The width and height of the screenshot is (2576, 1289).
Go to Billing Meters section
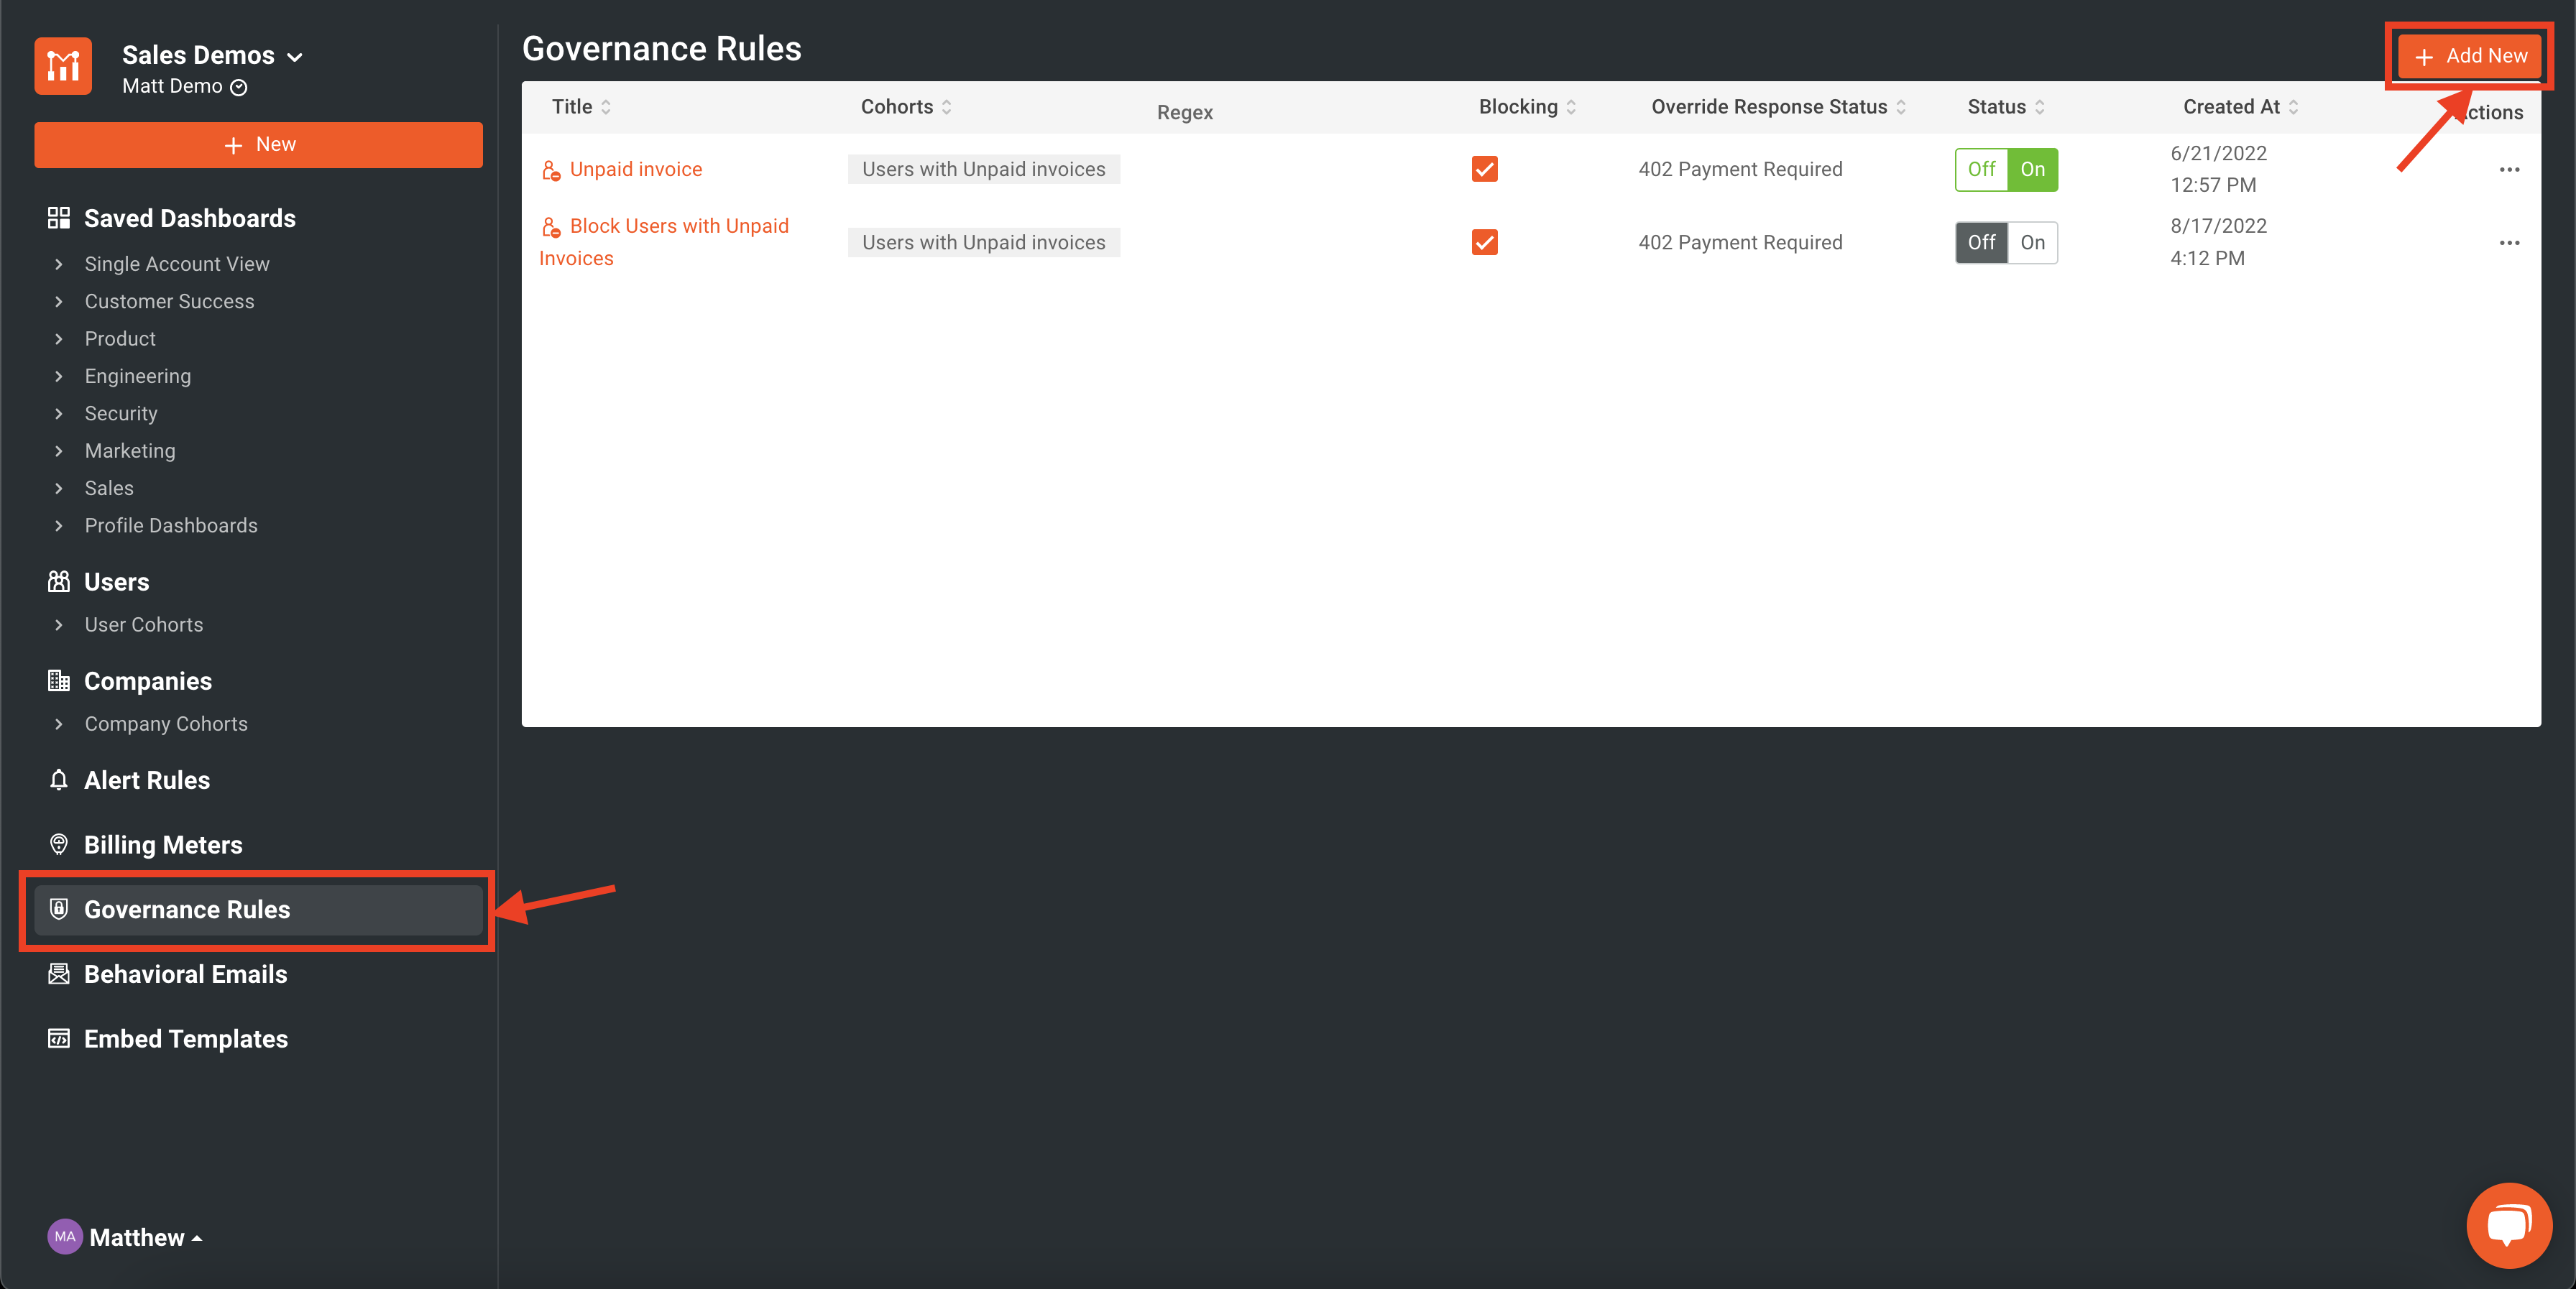pos(163,845)
